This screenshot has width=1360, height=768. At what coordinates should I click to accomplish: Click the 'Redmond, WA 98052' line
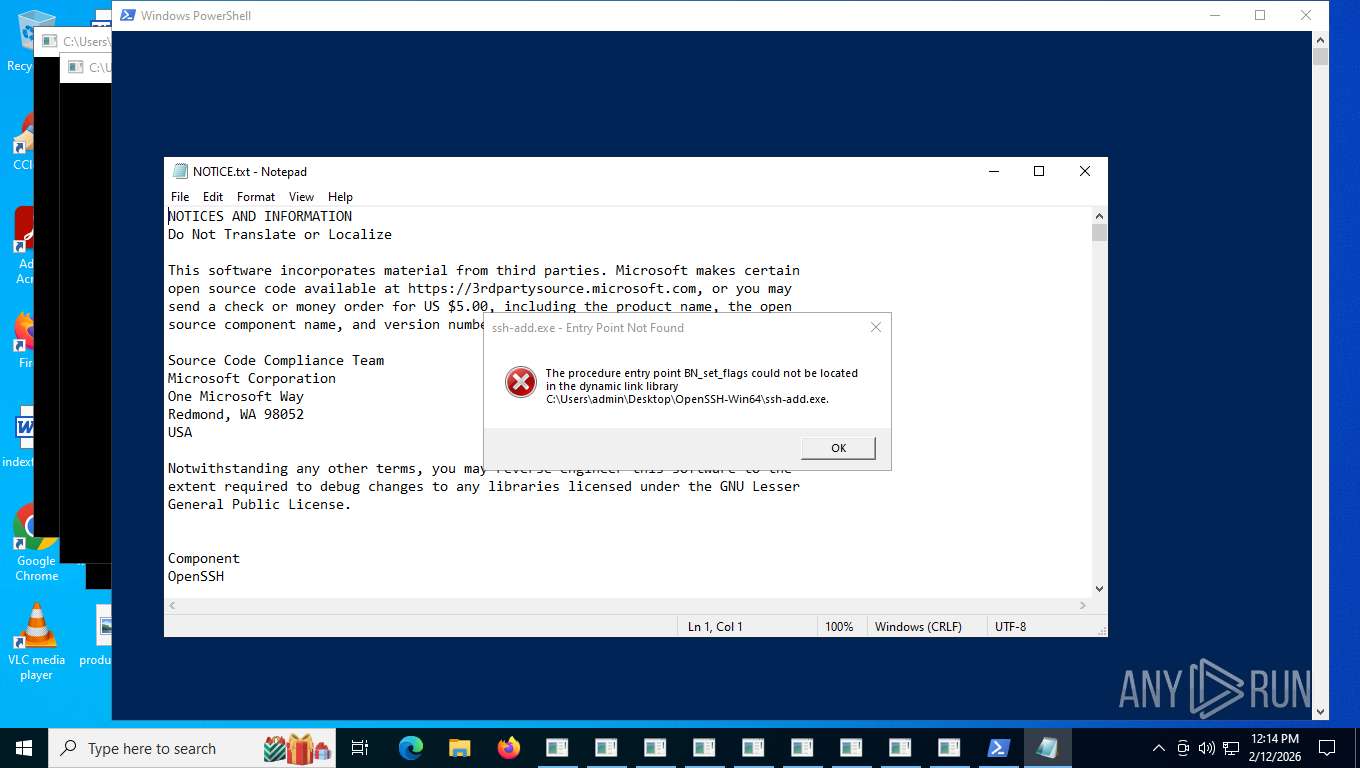pos(236,414)
